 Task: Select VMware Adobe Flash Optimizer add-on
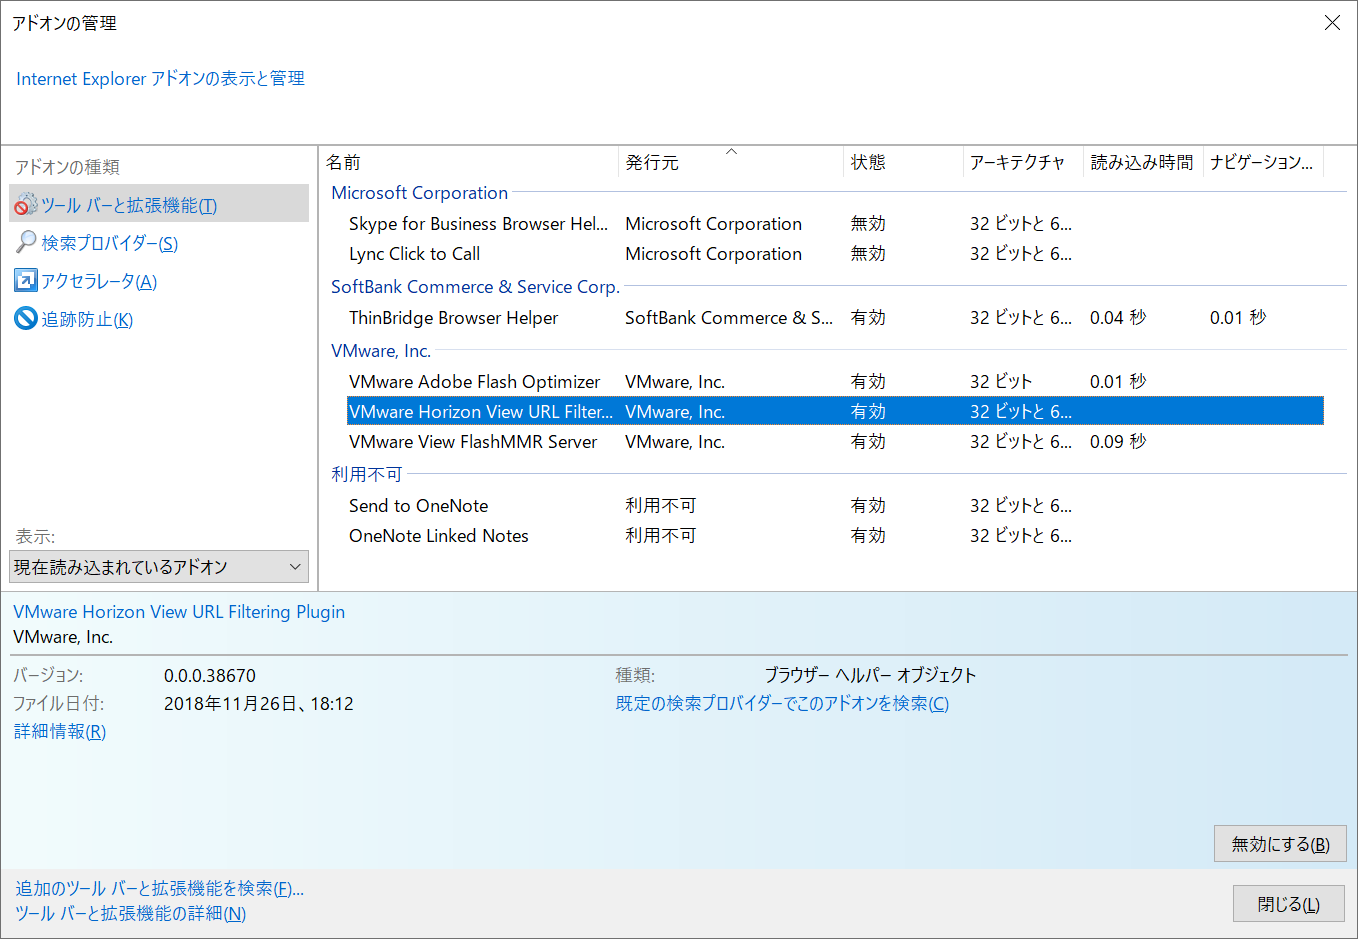(835, 382)
